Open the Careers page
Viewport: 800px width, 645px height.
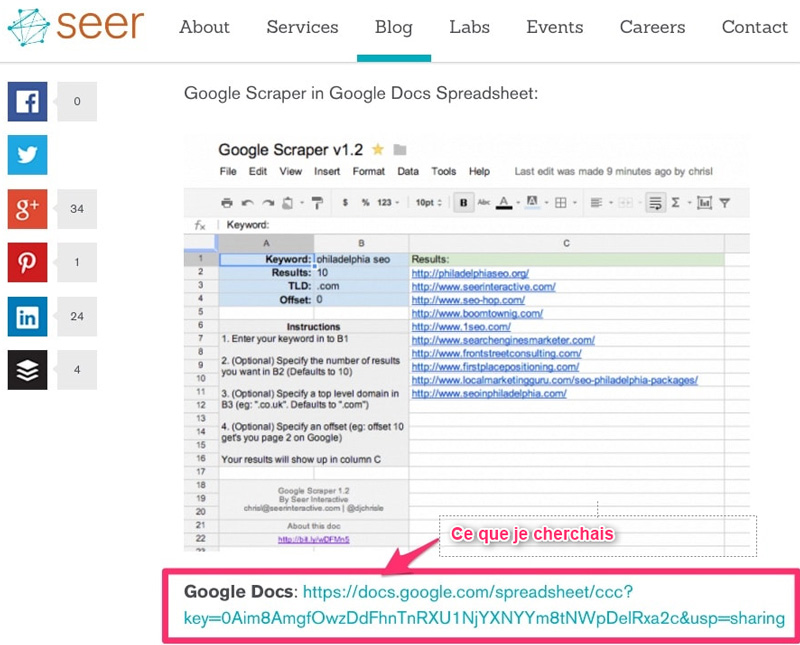[653, 27]
